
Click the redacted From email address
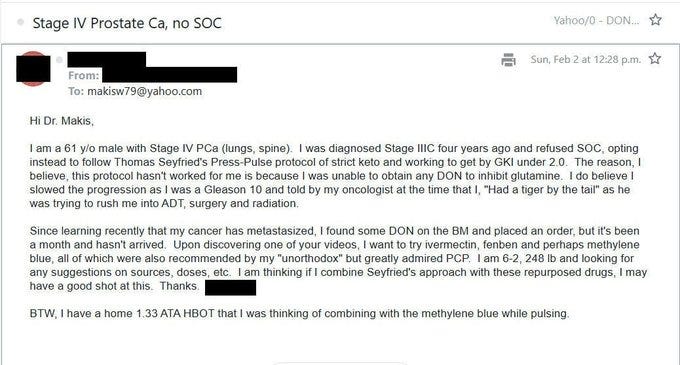[x=170, y=75]
